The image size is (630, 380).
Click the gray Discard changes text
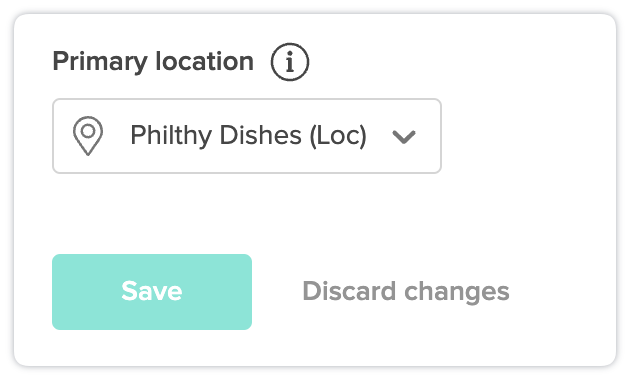coord(406,292)
